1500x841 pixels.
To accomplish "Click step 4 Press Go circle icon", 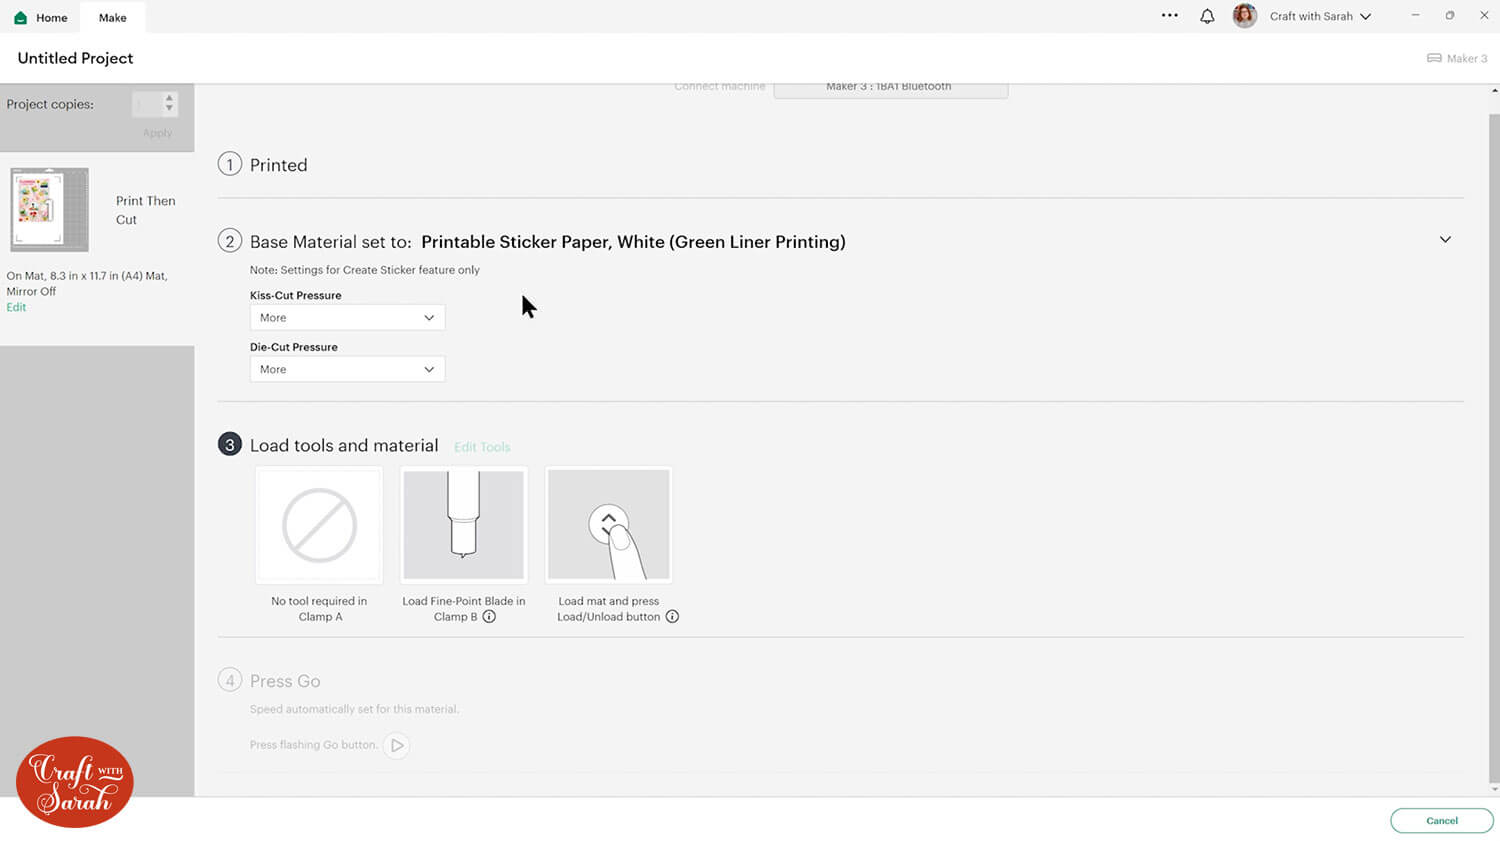I will pyautogui.click(x=230, y=681).
